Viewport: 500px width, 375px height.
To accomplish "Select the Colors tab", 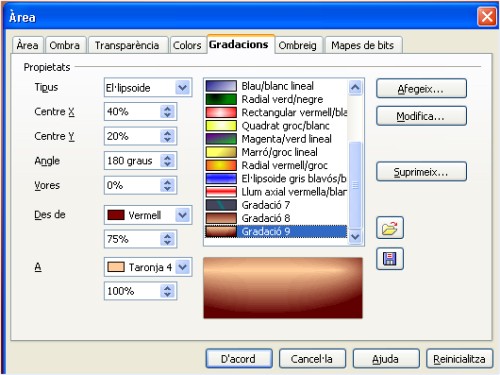I will [187, 45].
